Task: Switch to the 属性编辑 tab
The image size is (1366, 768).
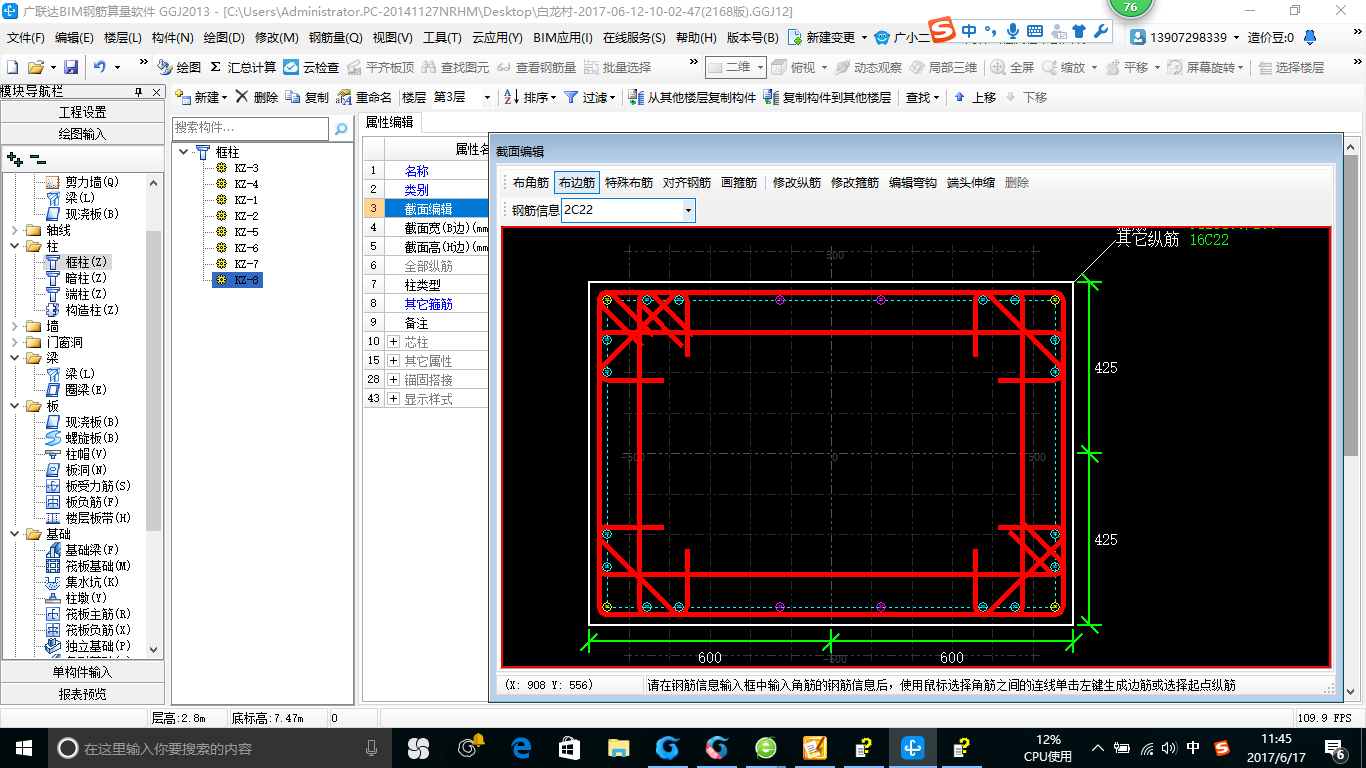Action: pos(390,122)
